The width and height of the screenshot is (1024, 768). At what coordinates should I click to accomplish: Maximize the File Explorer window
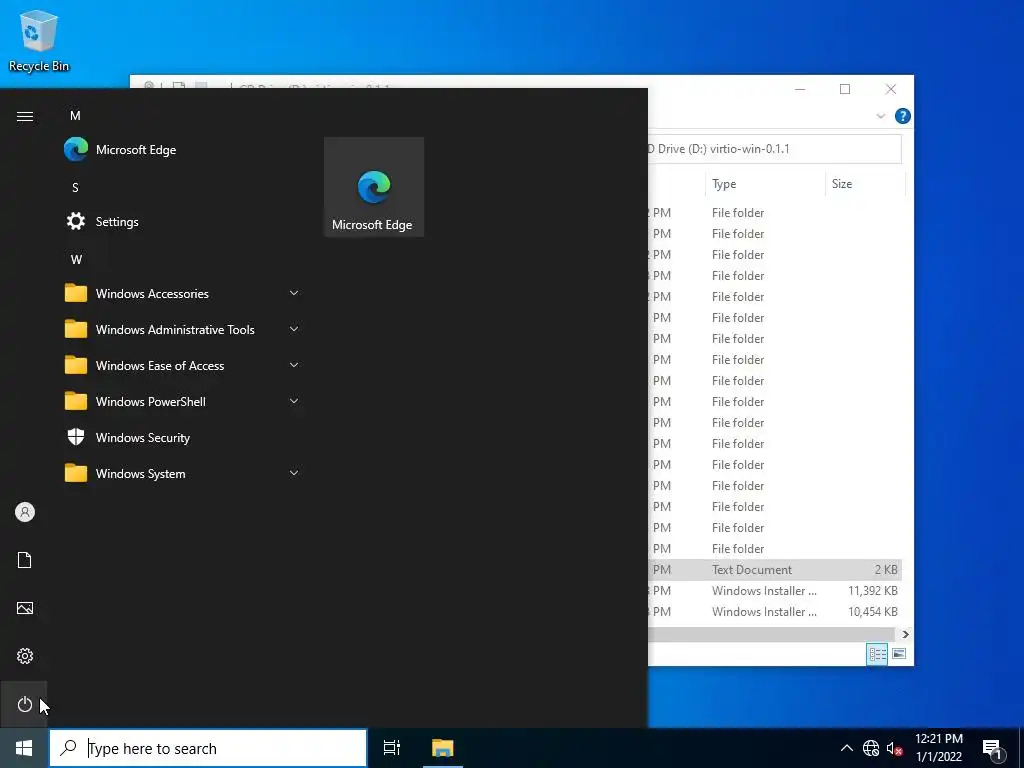pyautogui.click(x=845, y=89)
